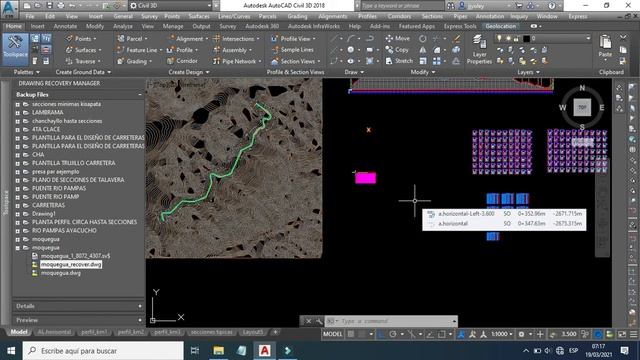Toggle hardware acceleration blue circle icon
This screenshot has width=640, height=360.
click(598, 334)
